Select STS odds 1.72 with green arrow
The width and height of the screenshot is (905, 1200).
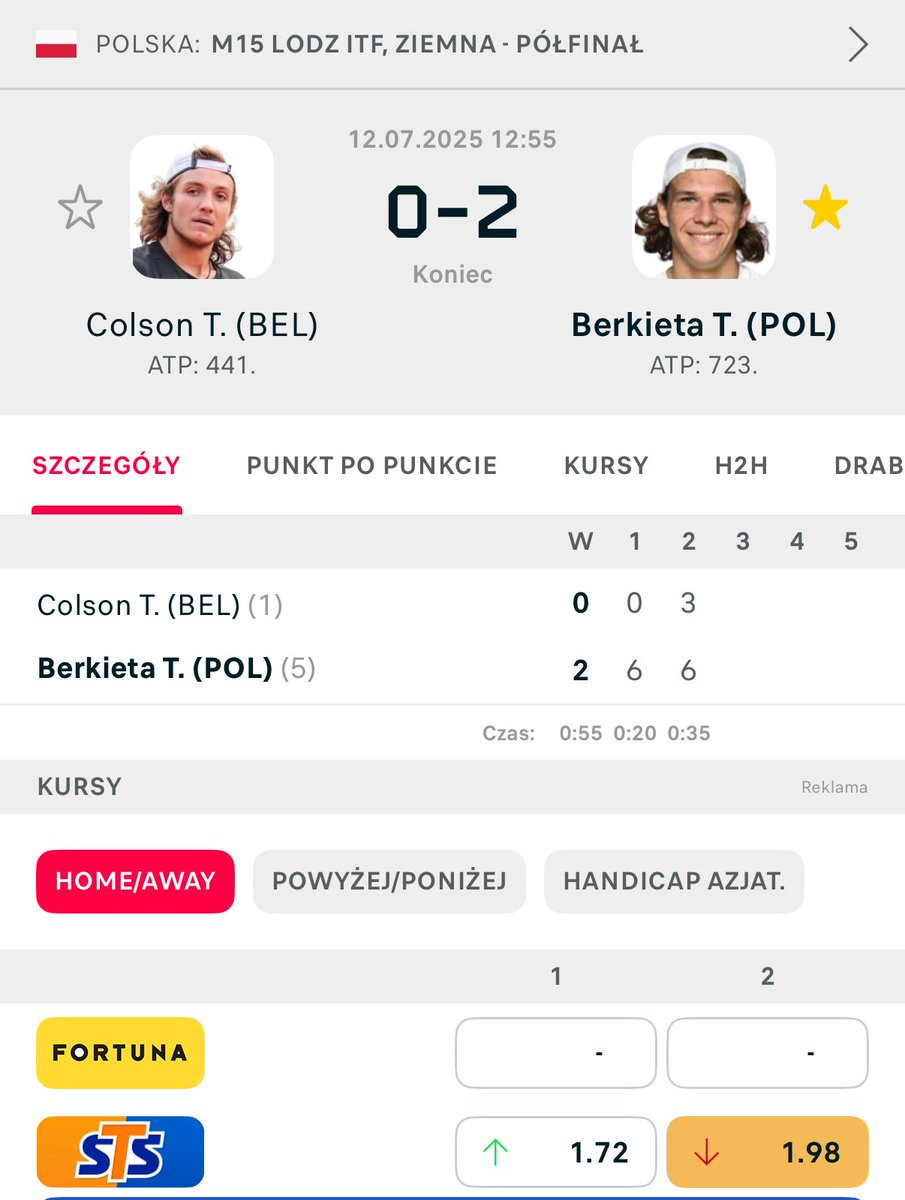556,1152
